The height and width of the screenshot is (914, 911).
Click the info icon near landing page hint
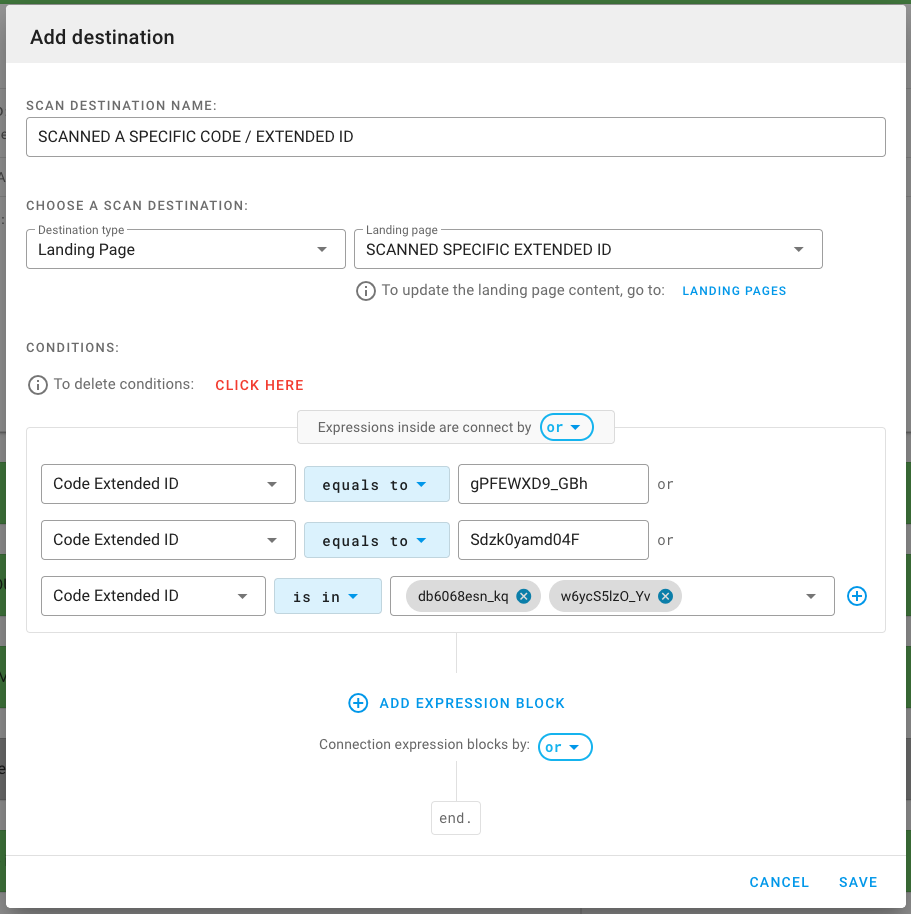pyautogui.click(x=367, y=291)
